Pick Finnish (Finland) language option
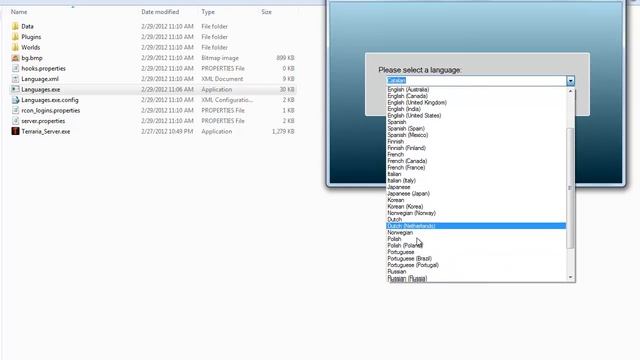This screenshot has height=360, width=640. [x=407, y=148]
